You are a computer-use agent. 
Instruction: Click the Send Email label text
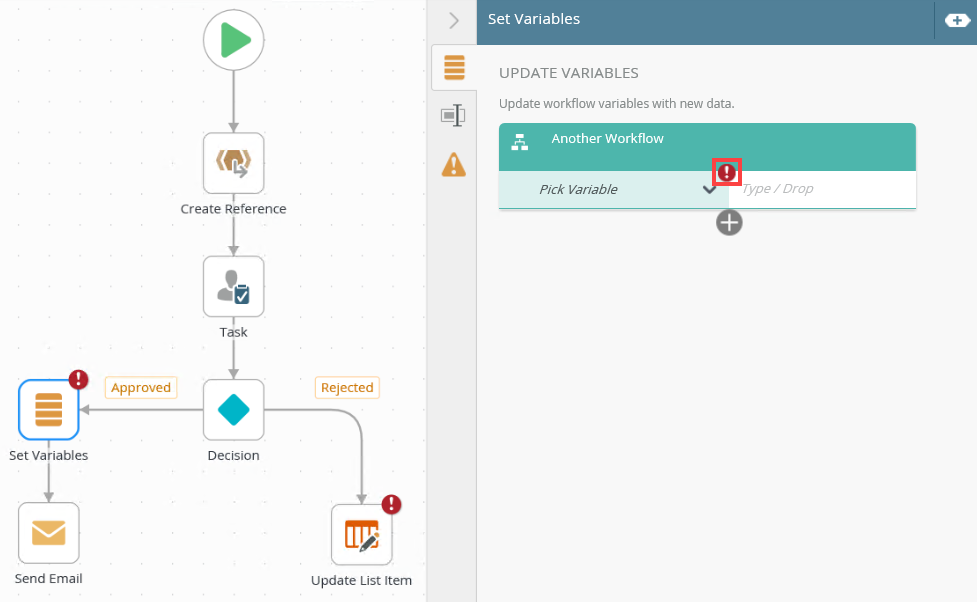point(49,578)
